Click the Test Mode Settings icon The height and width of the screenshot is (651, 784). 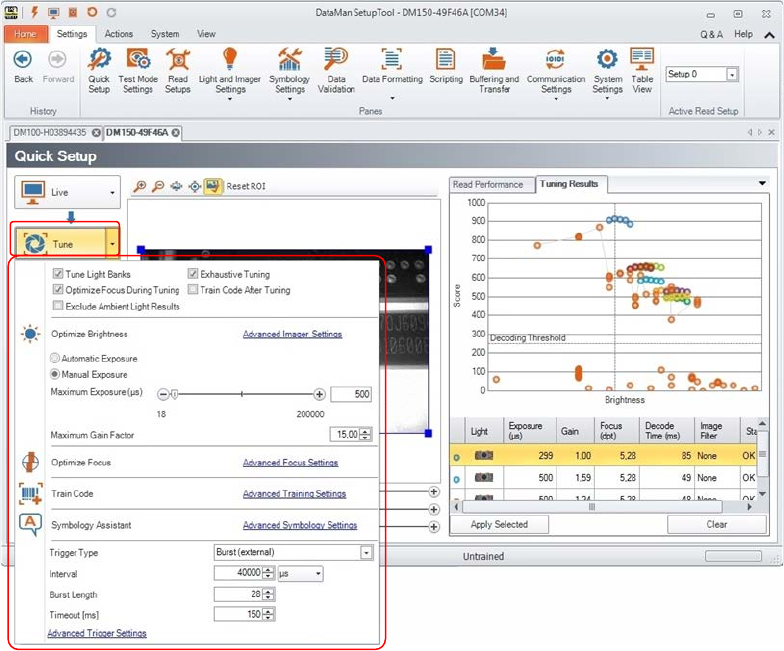(x=138, y=69)
